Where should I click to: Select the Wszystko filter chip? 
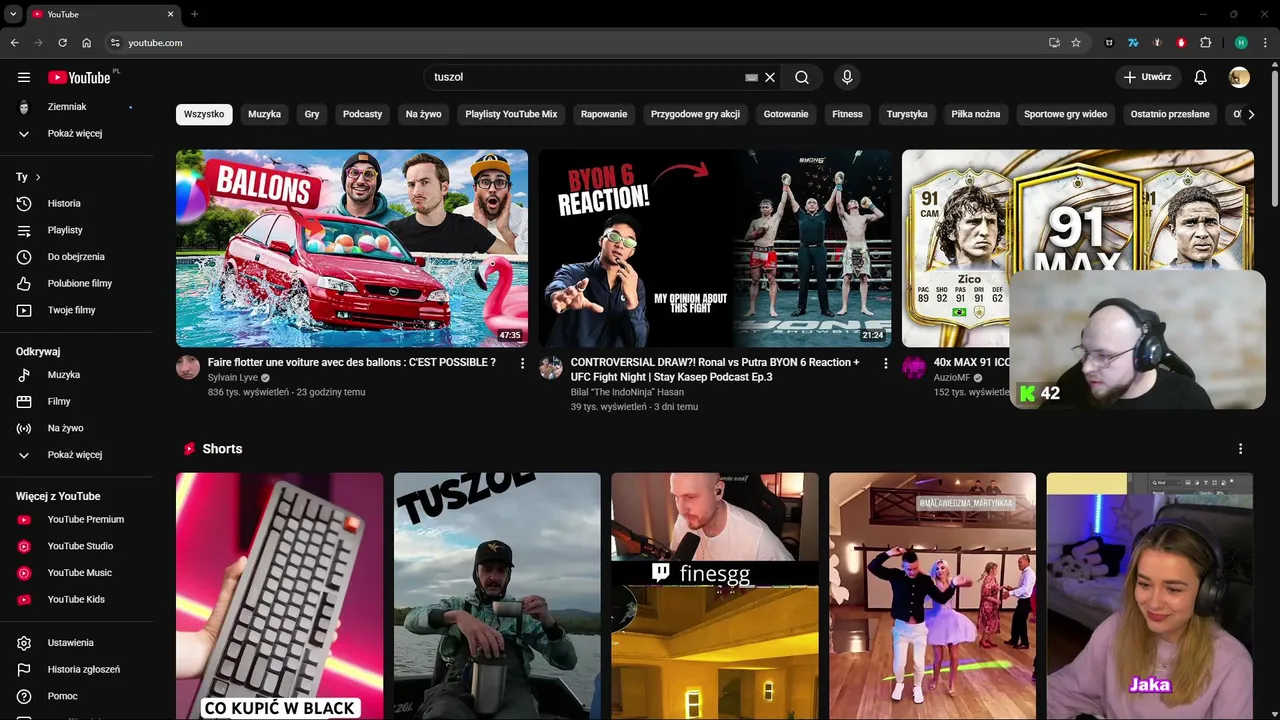(204, 114)
